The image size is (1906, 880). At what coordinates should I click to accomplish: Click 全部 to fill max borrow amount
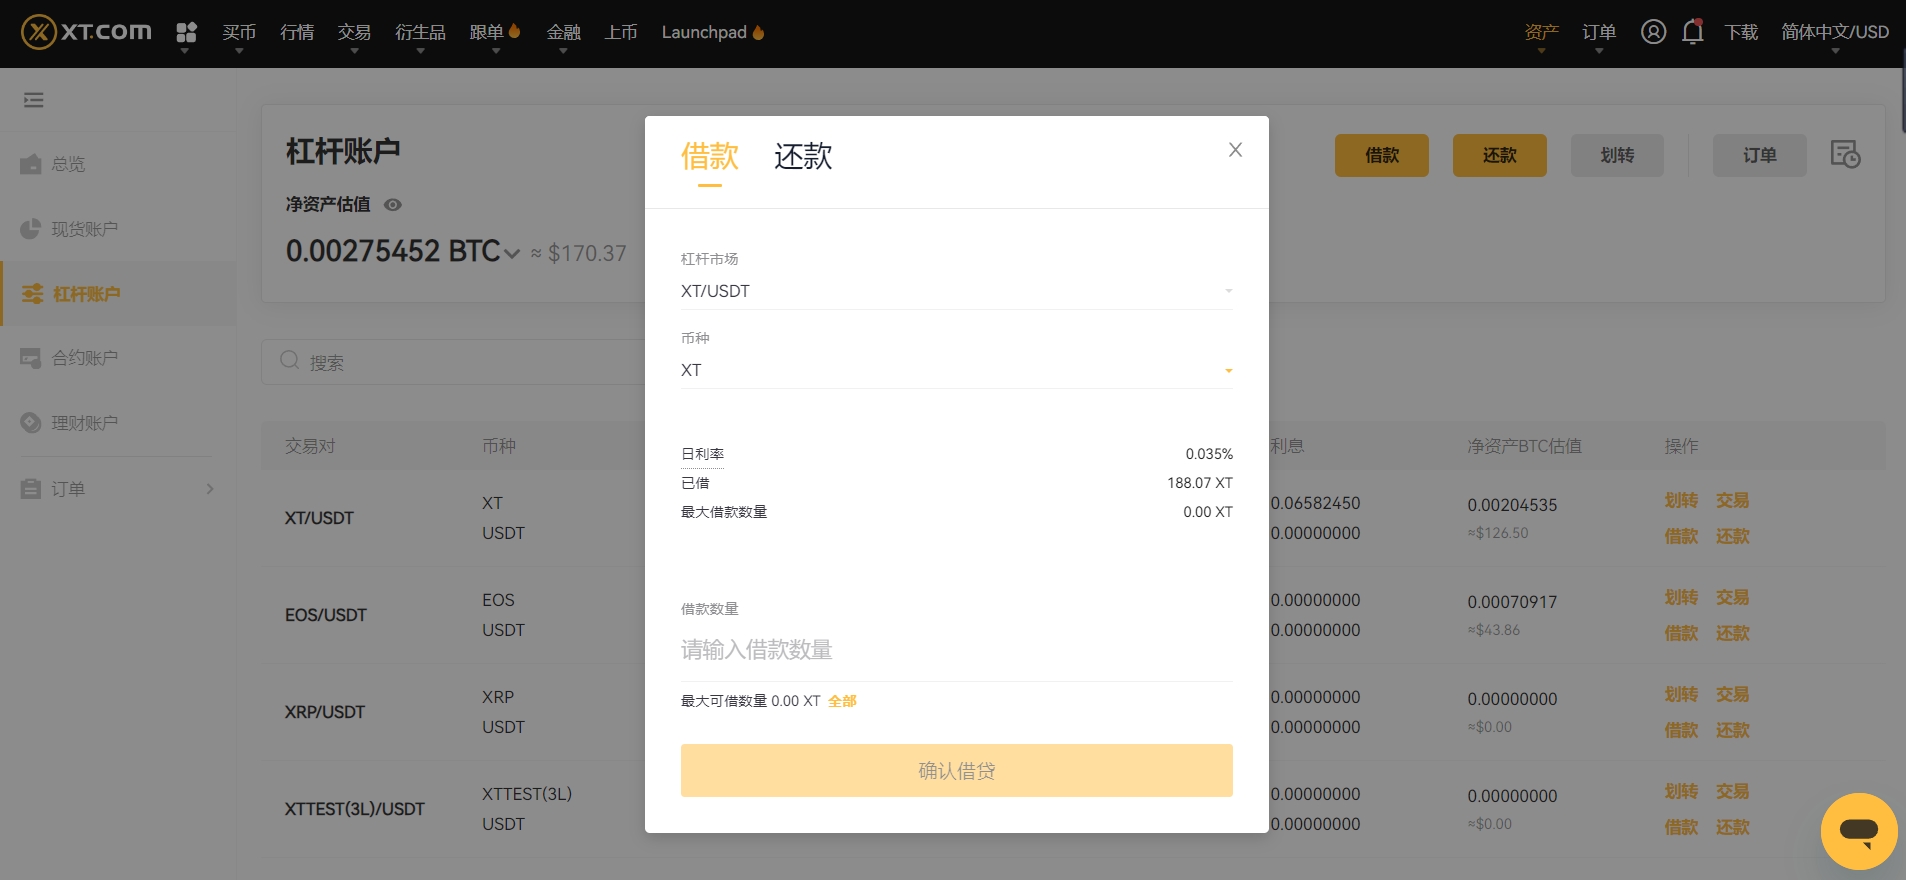click(842, 701)
